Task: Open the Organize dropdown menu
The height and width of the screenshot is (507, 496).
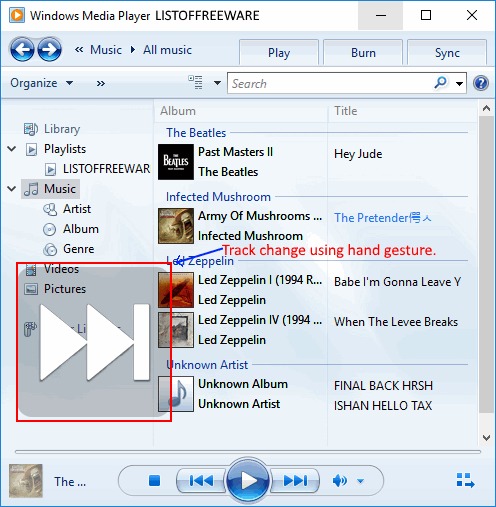Action: (41, 83)
